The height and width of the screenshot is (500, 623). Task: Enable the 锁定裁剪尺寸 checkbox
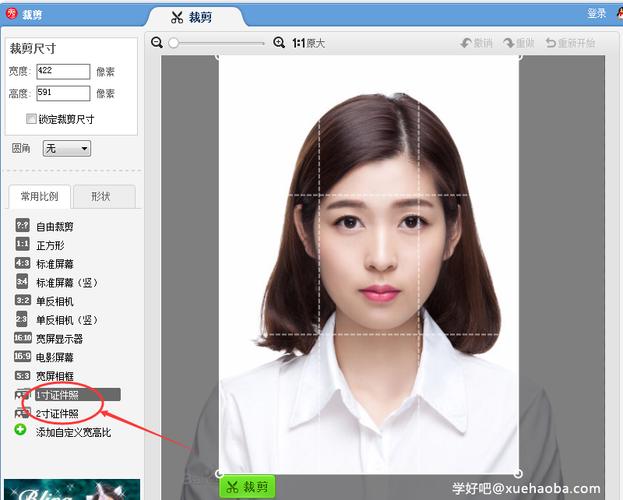tap(31, 118)
